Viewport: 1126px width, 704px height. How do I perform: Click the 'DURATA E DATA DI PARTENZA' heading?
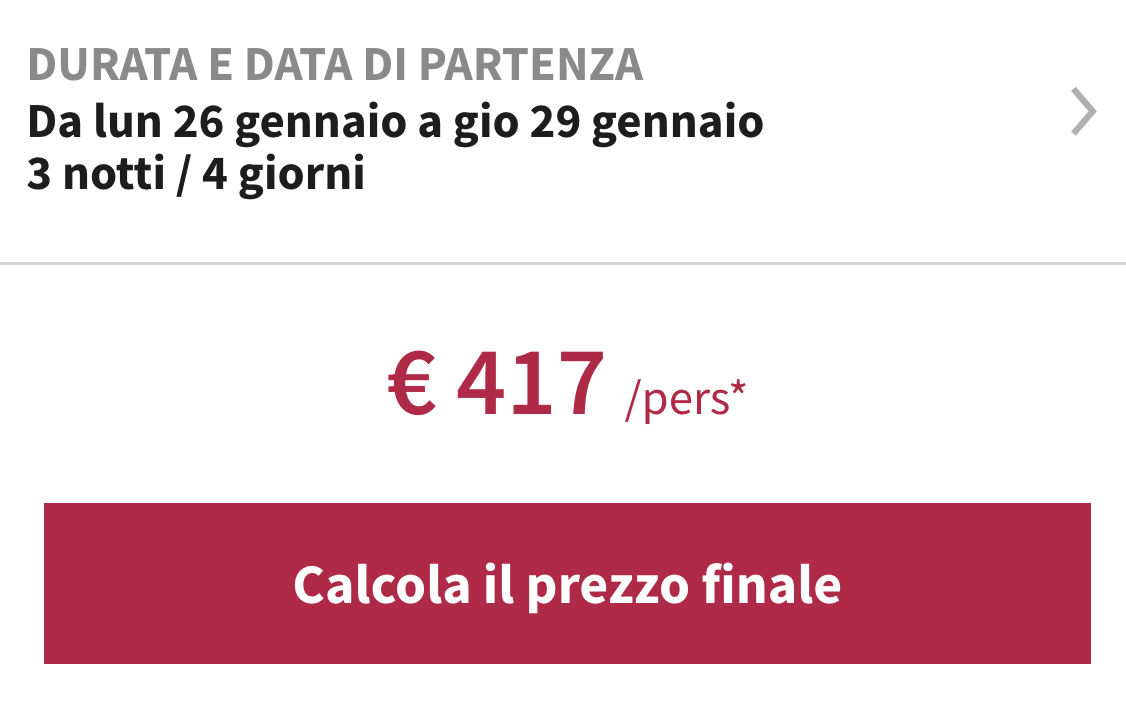(335, 65)
